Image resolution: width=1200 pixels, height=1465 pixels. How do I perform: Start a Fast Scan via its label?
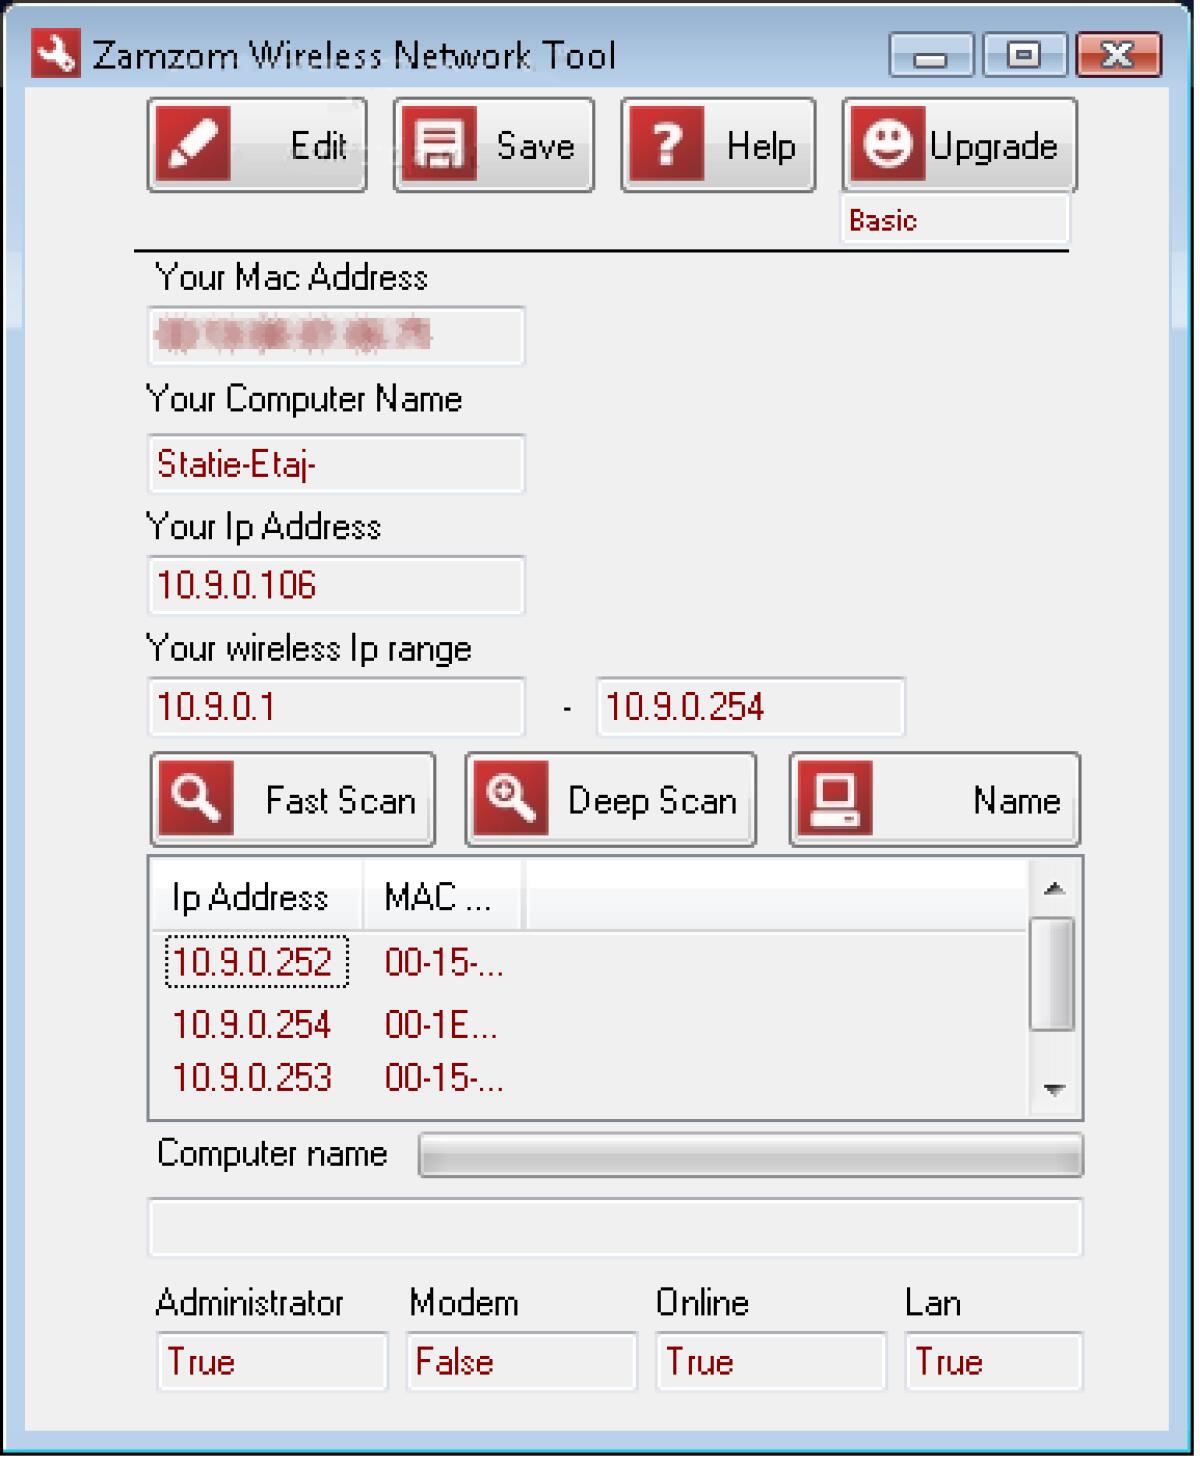click(340, 800)
